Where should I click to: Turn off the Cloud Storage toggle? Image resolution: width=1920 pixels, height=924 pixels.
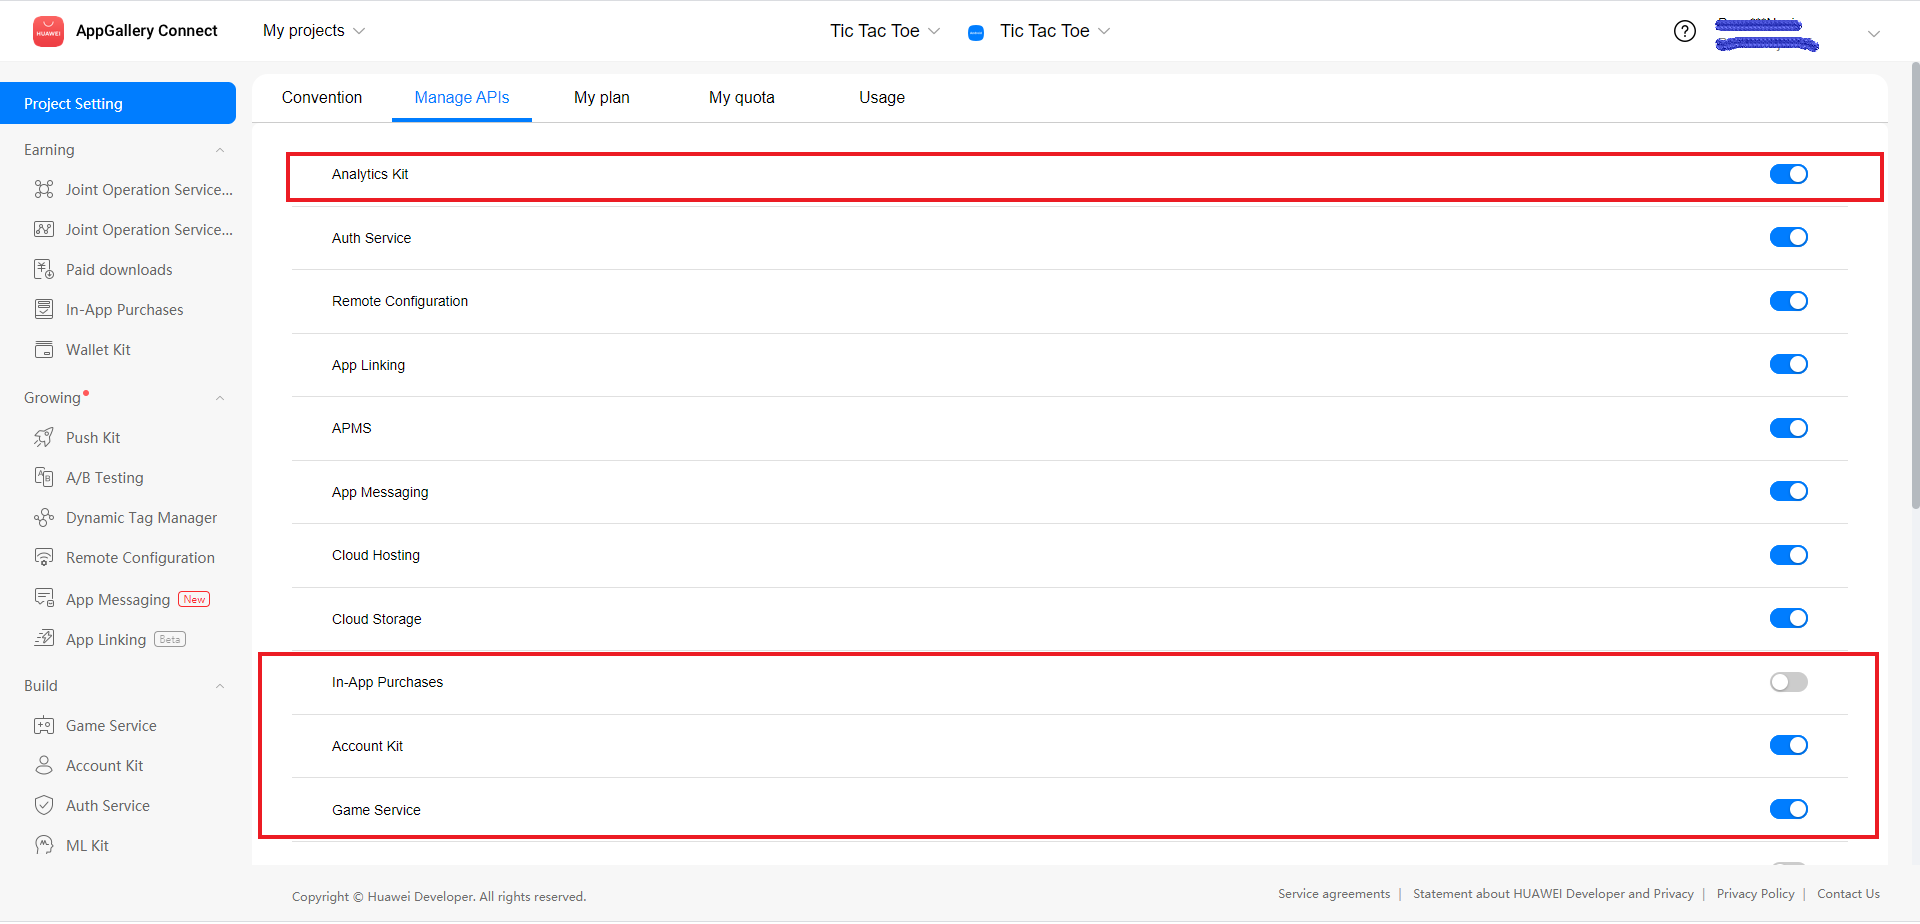(x=1788, y=619)
